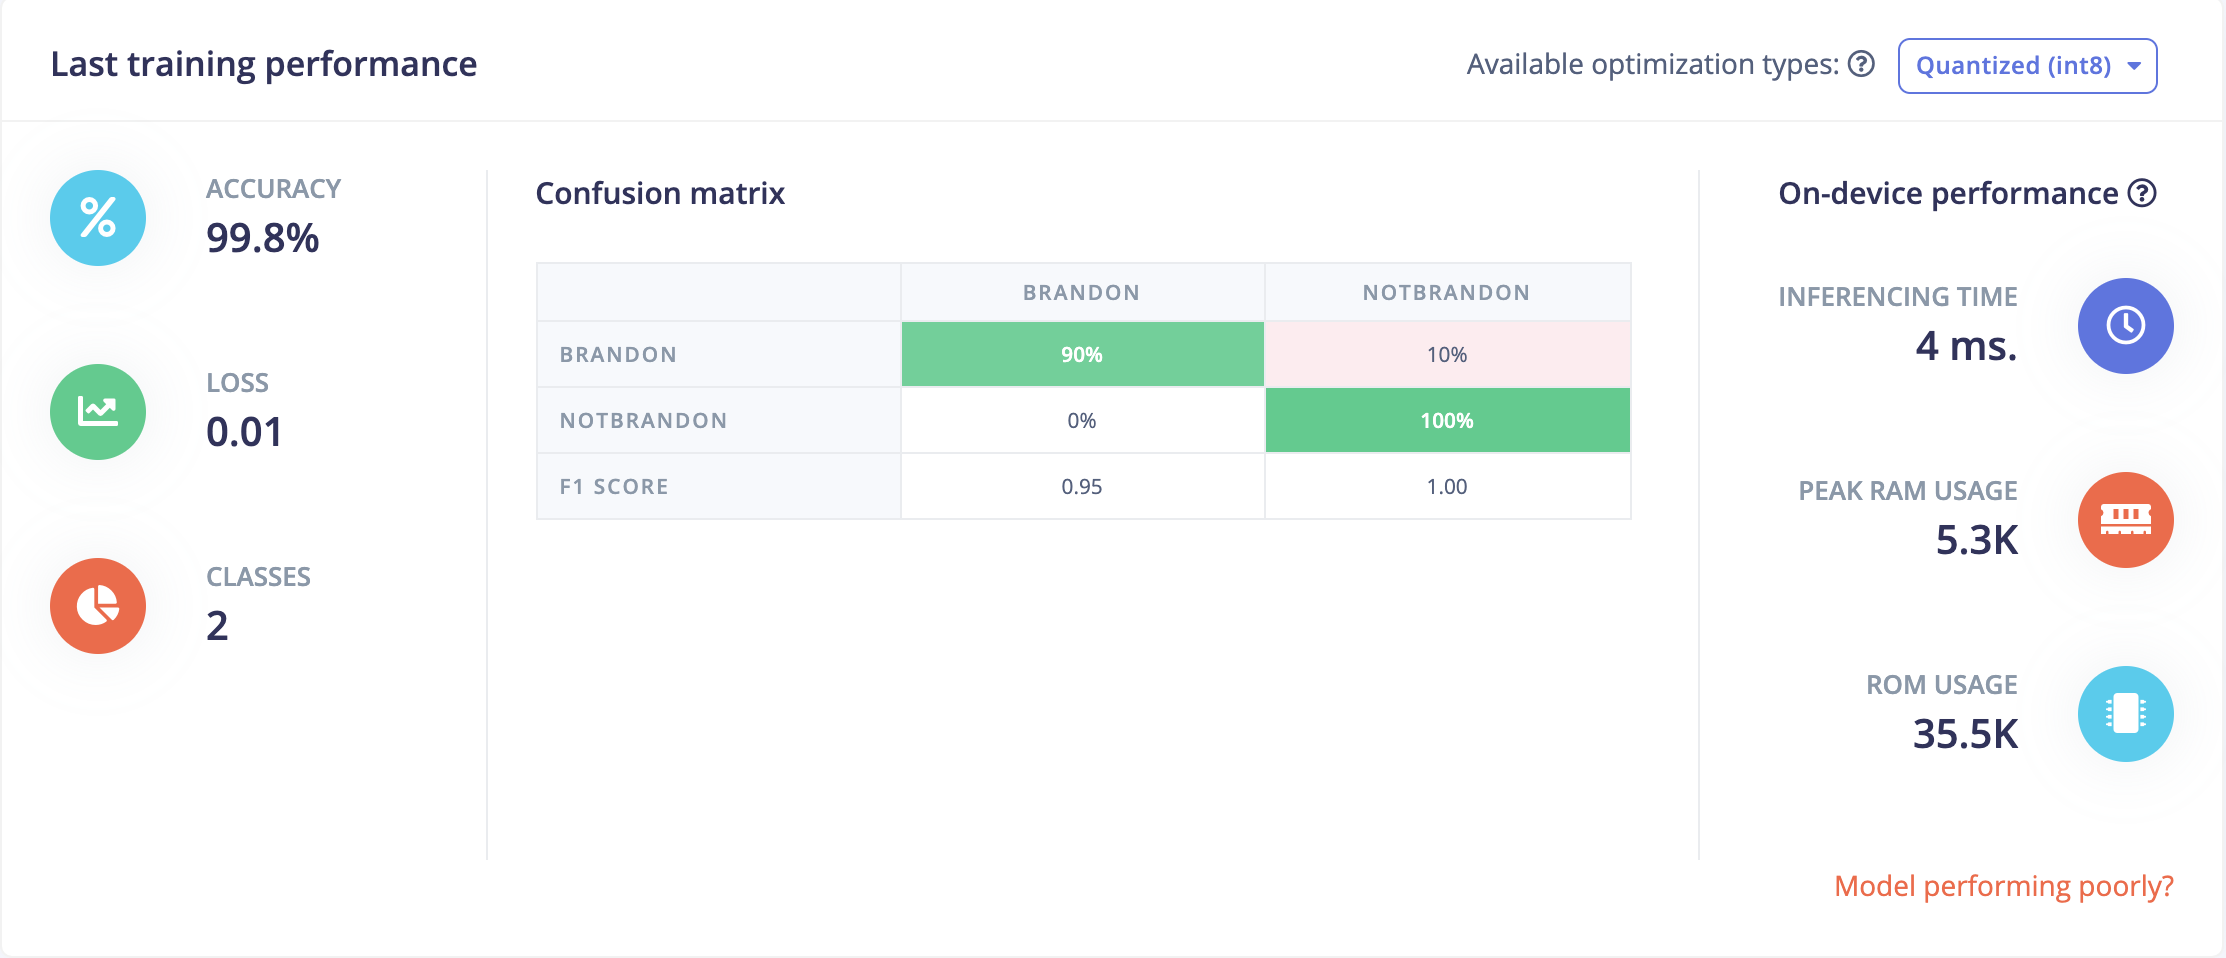Click the 99.8% accuracy value
The image size is (2226, 958).
tap(263, 238)
